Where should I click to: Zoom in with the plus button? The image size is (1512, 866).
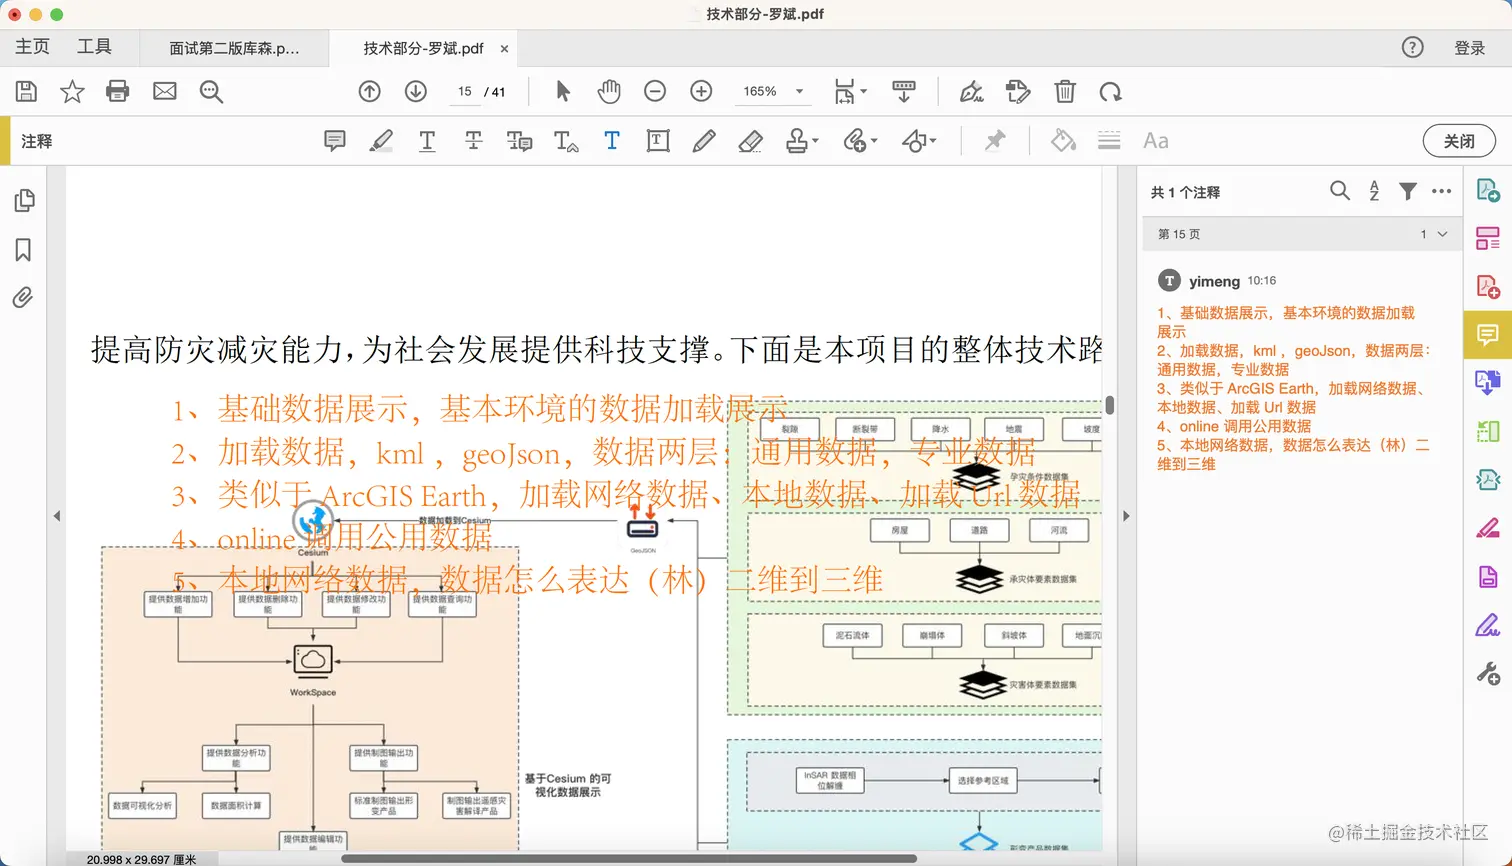702,92
